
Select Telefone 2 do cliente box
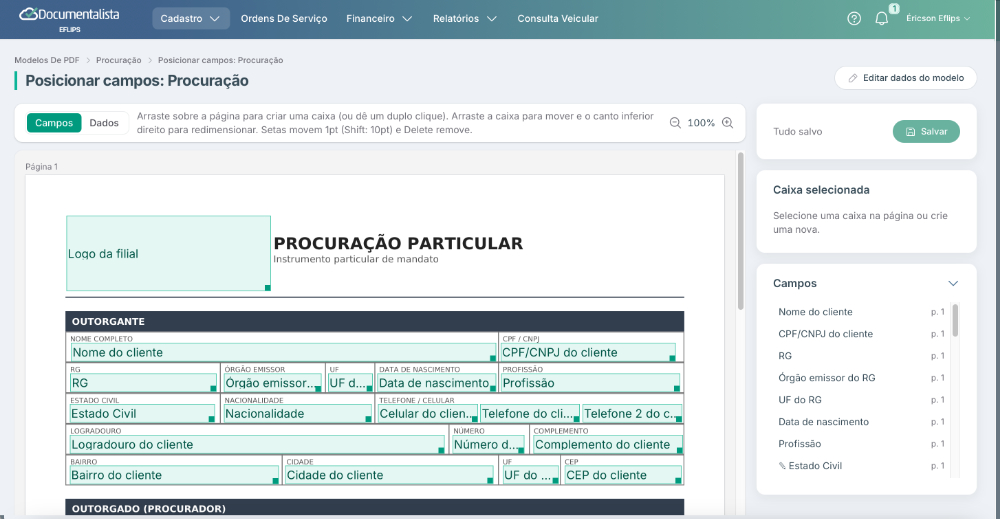[x=632, y=414]
